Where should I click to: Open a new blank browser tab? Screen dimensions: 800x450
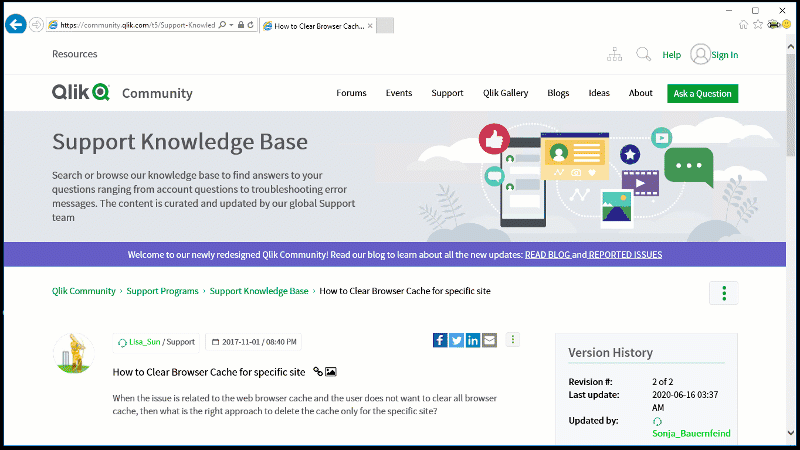click(x=385, y=26)
